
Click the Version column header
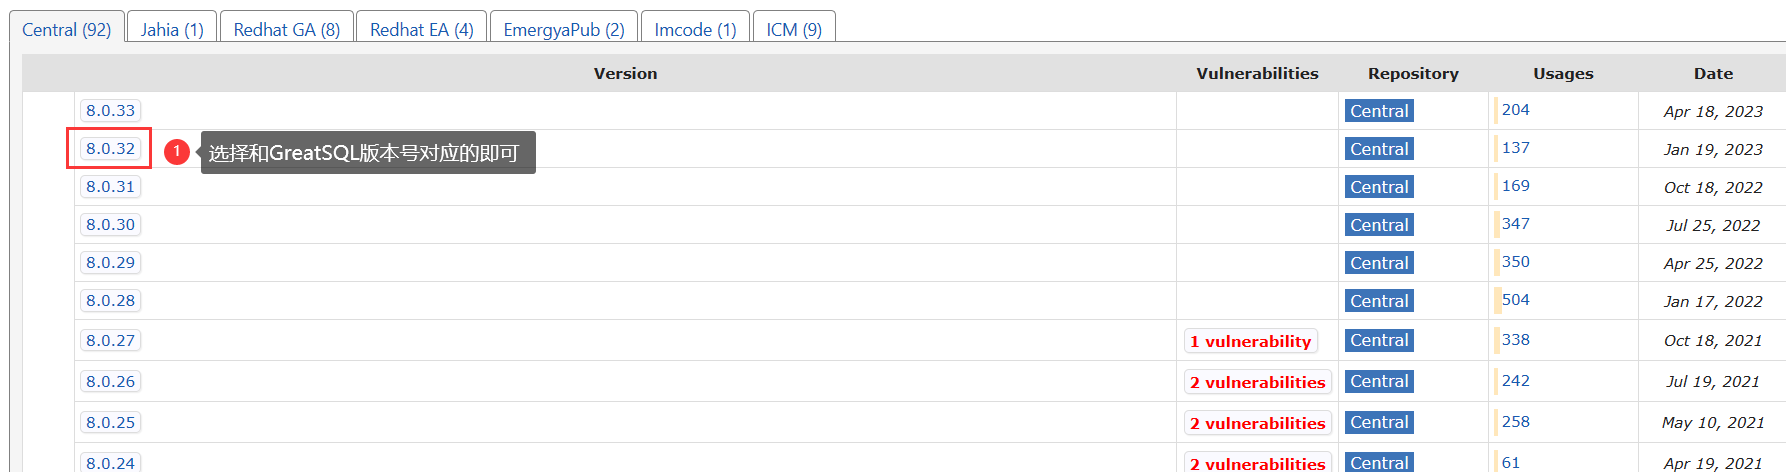click(625, 73)
